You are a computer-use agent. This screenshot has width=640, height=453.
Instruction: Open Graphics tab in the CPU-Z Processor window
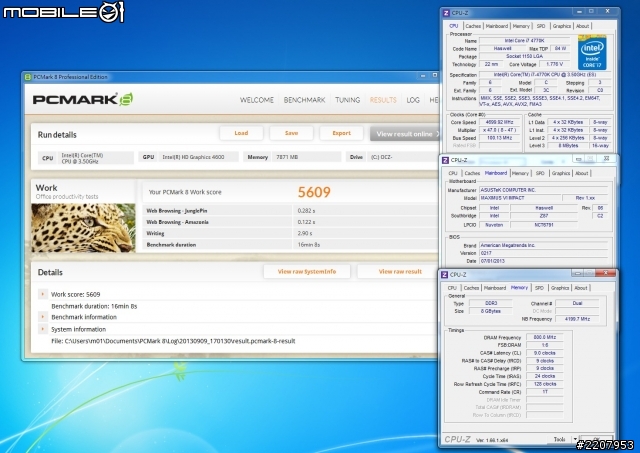[x=562, y=26]
